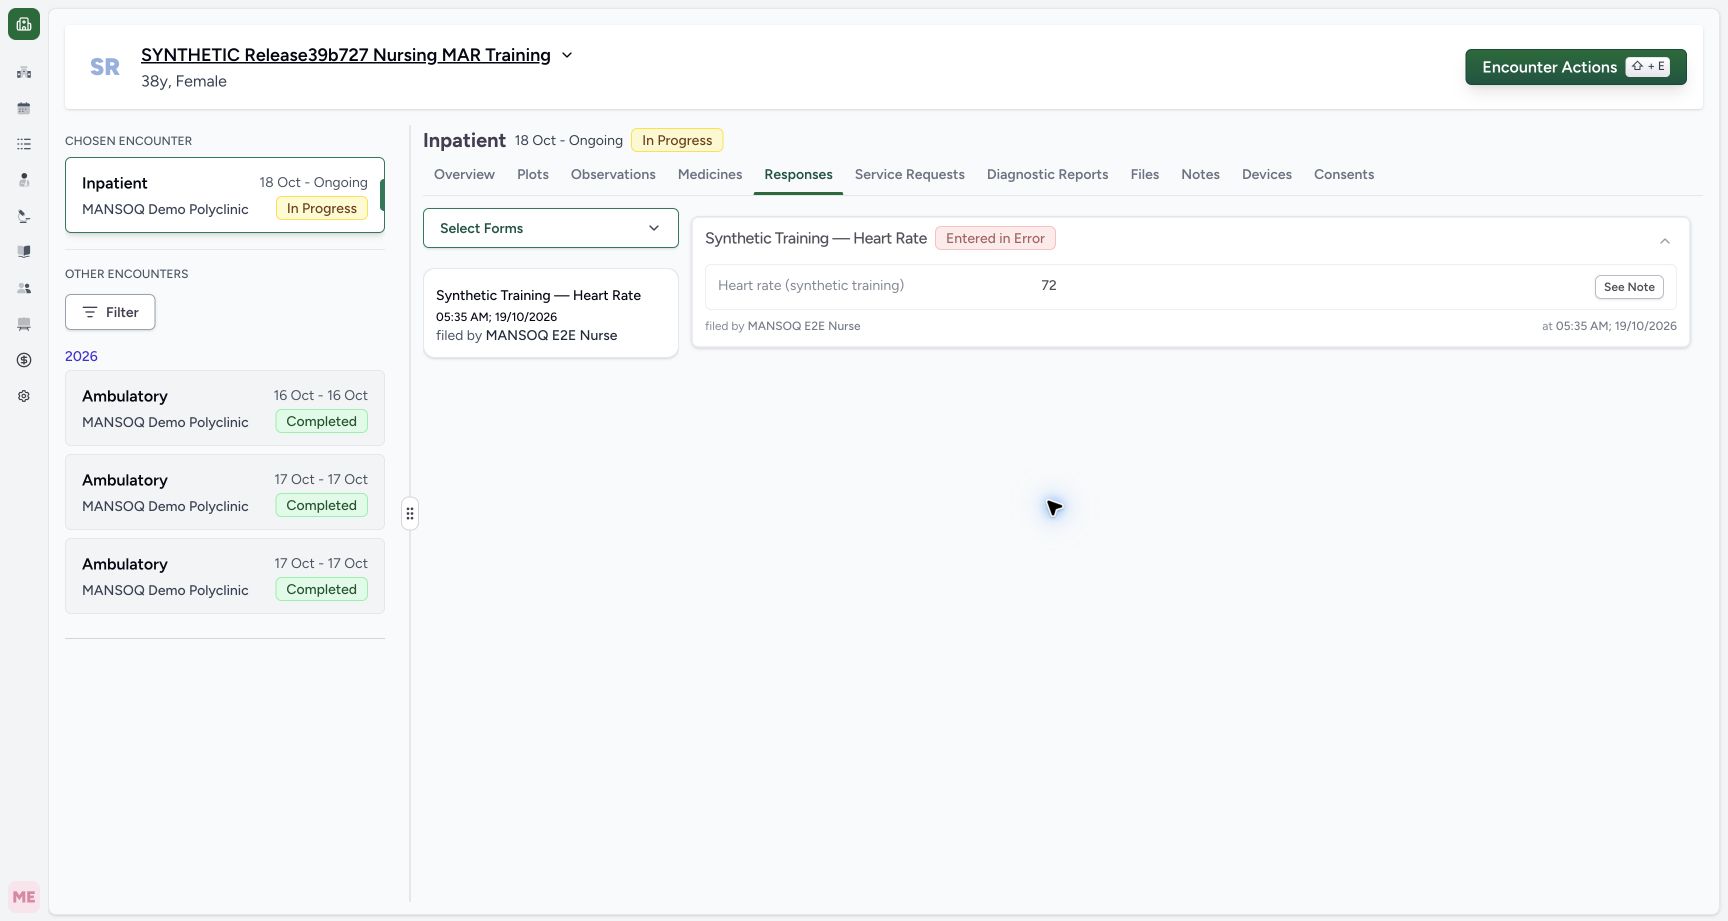Open the Devices tab

click(1267, 174)
